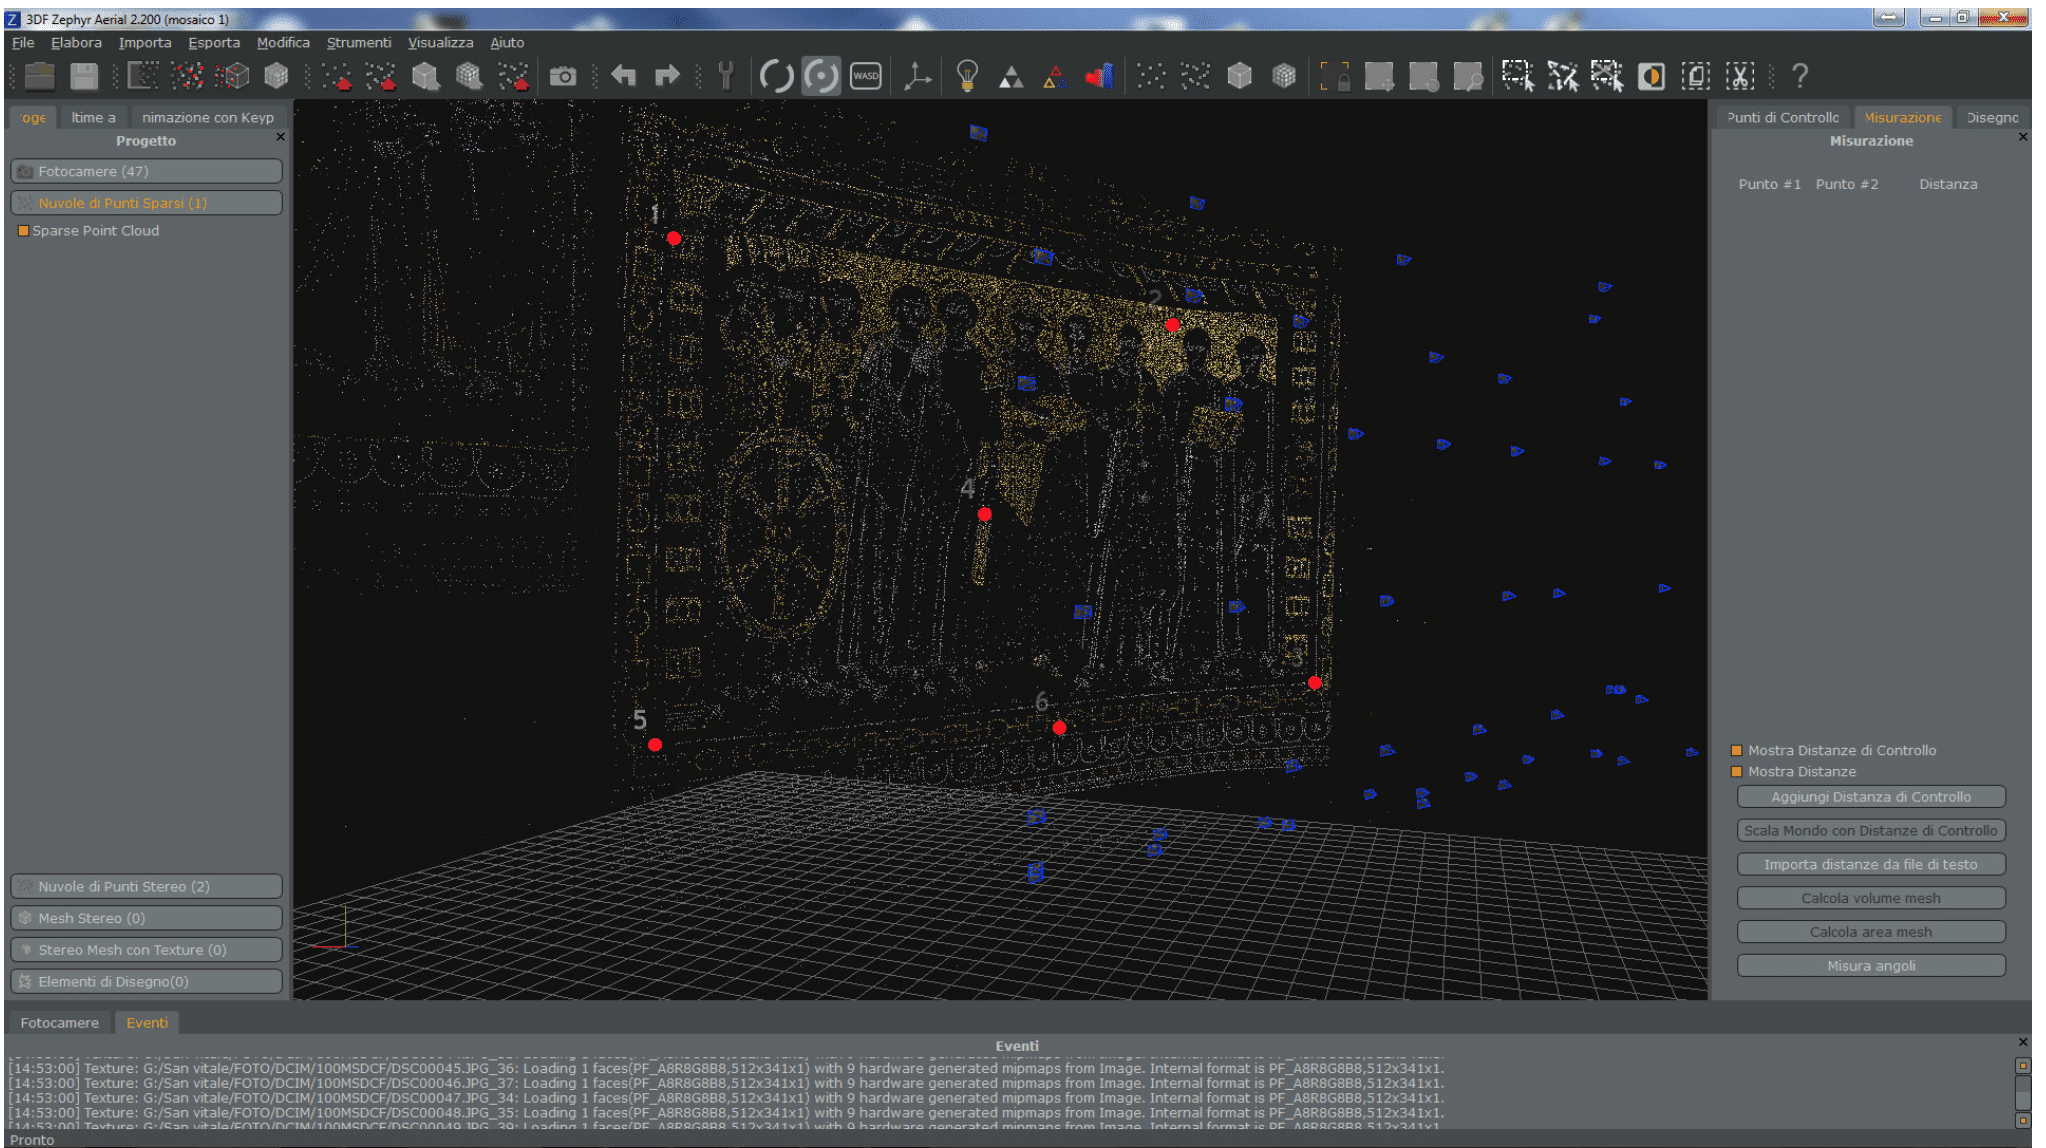Close the Misurazione panel

(2023, 137)
